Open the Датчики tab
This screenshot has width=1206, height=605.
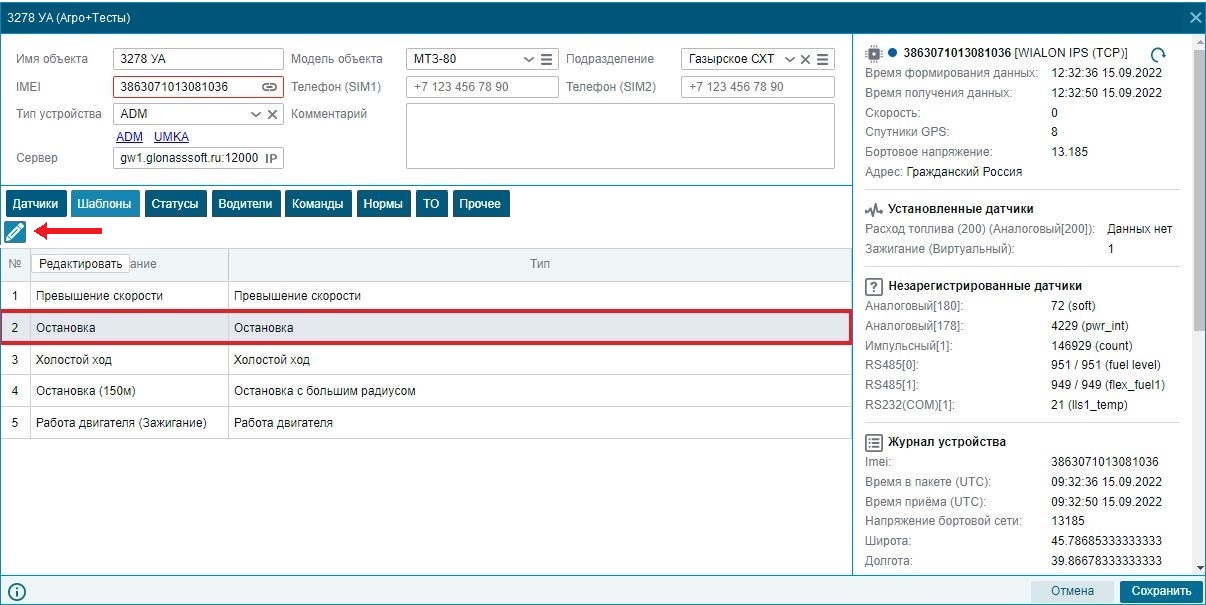(35, 203)
